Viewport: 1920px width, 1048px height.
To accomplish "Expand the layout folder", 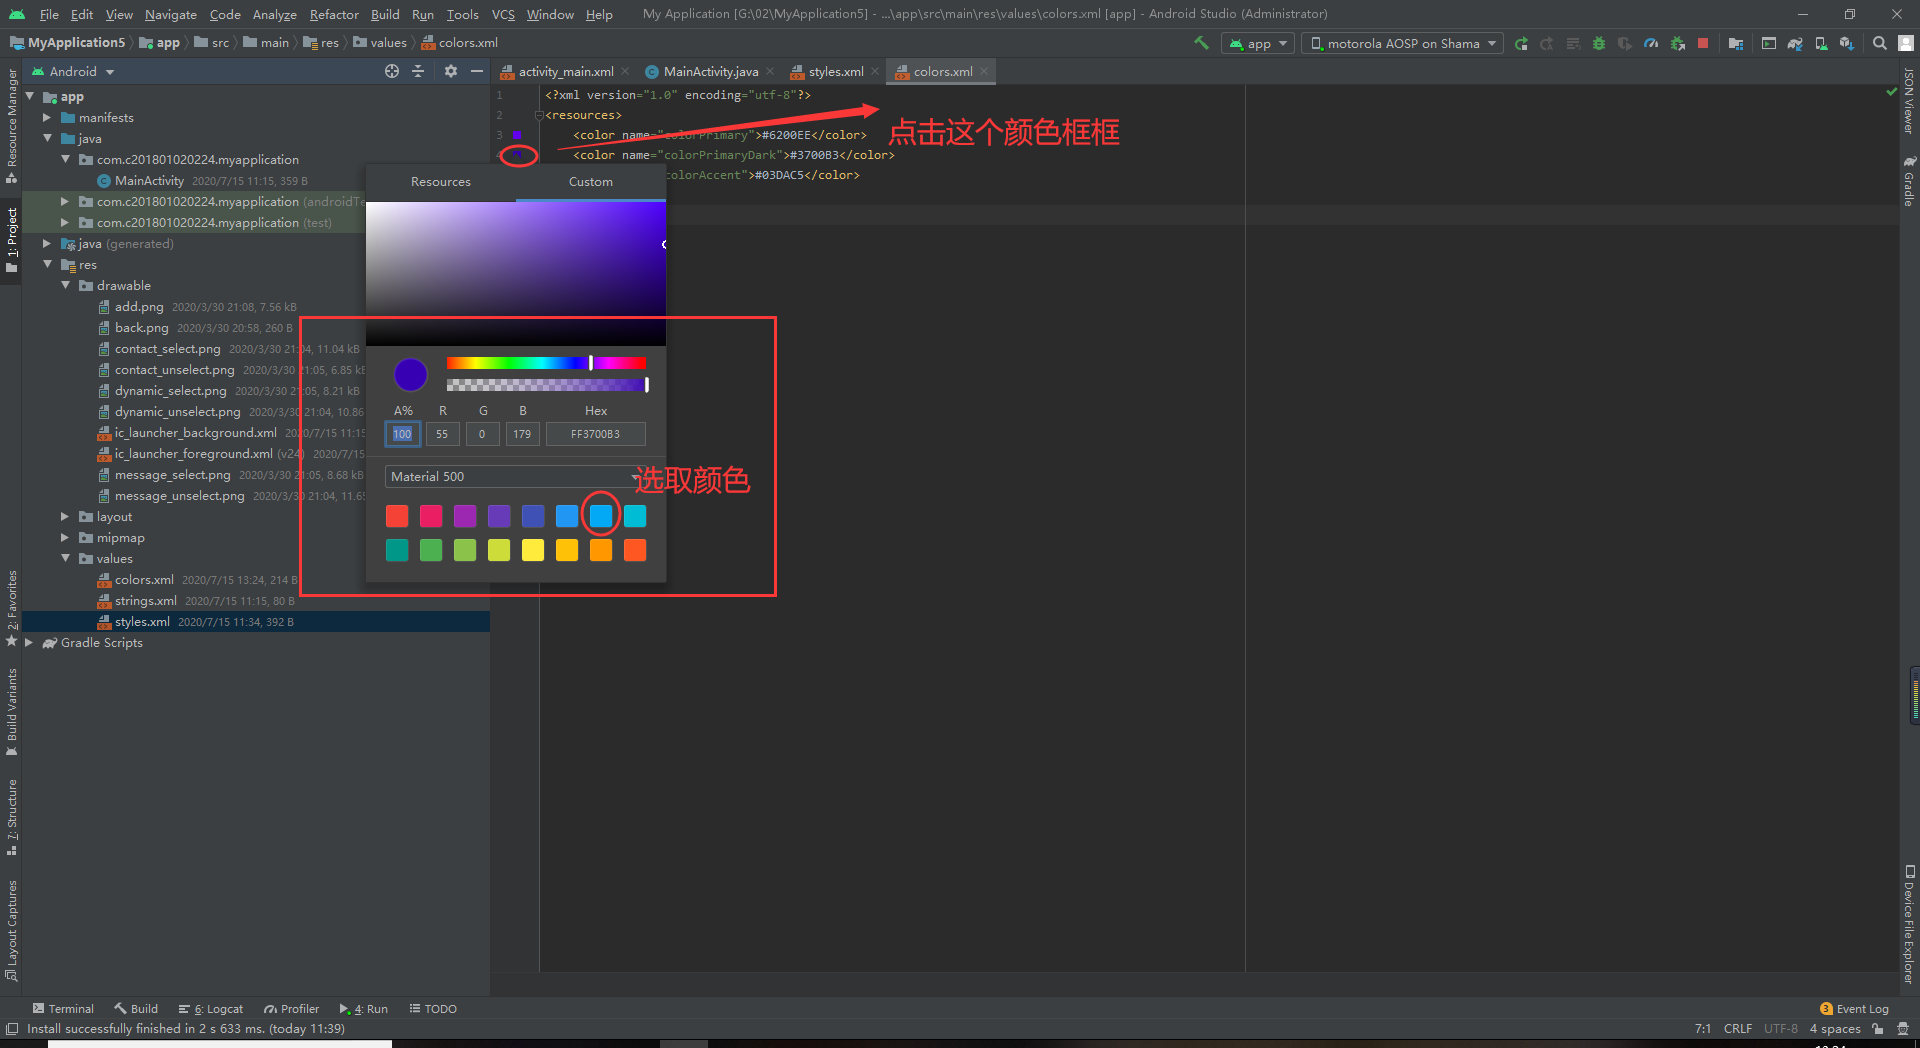I will [x=64, y=517].
